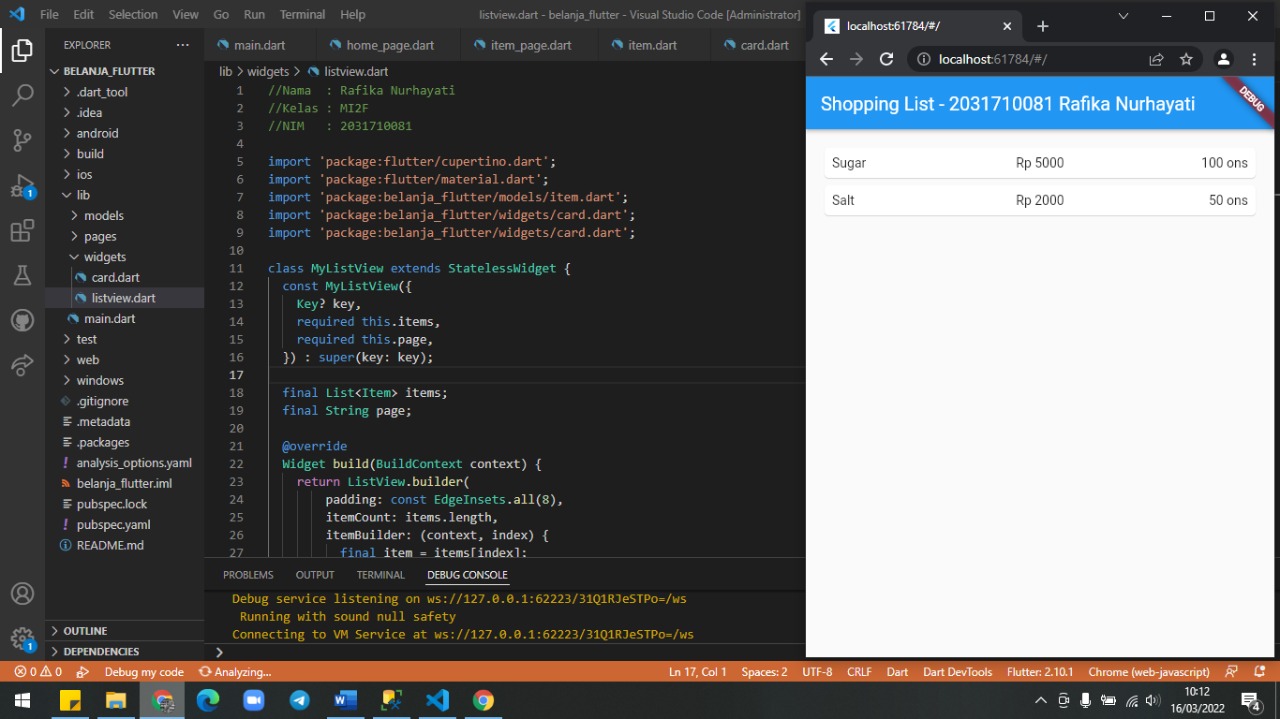Open the Manage settings gear
Viewport: 1280px width, 719px height.
pyautogui.click(x=22, y=638)
